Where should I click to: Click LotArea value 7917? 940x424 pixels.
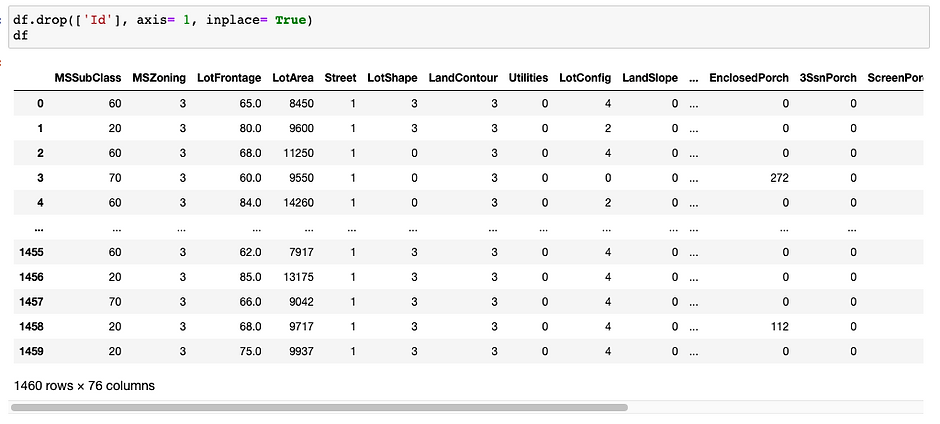[302, 252]
